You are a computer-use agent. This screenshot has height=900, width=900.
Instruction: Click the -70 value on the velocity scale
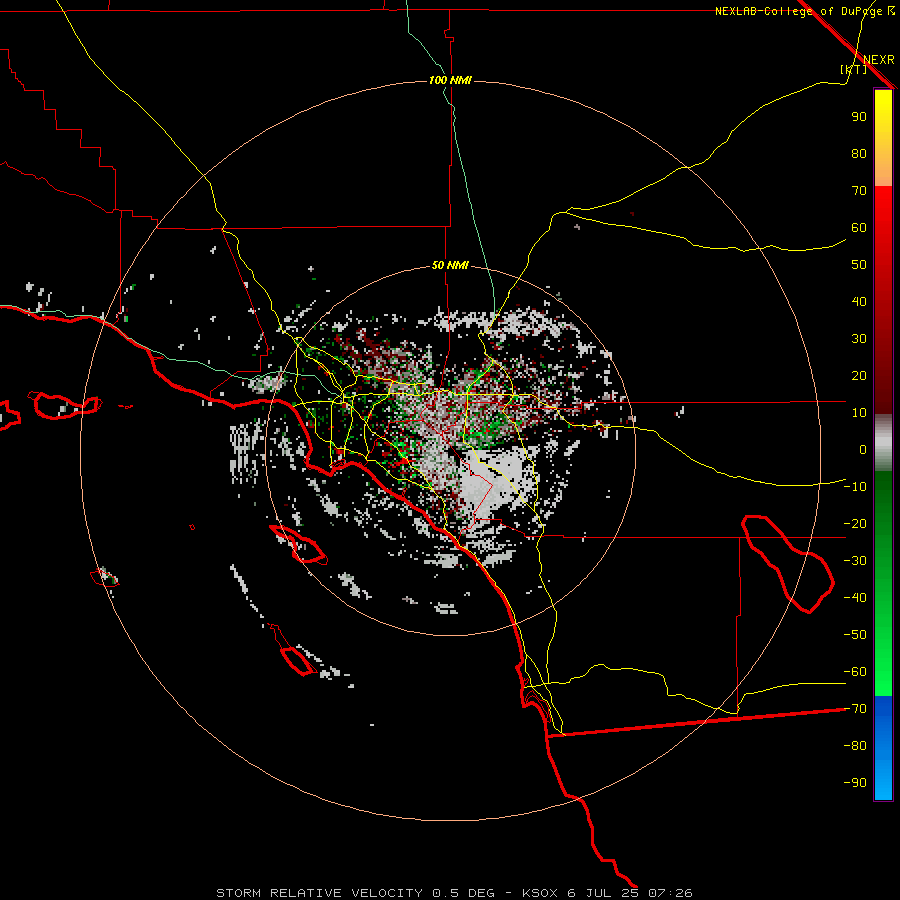click(x=855, y=709)
